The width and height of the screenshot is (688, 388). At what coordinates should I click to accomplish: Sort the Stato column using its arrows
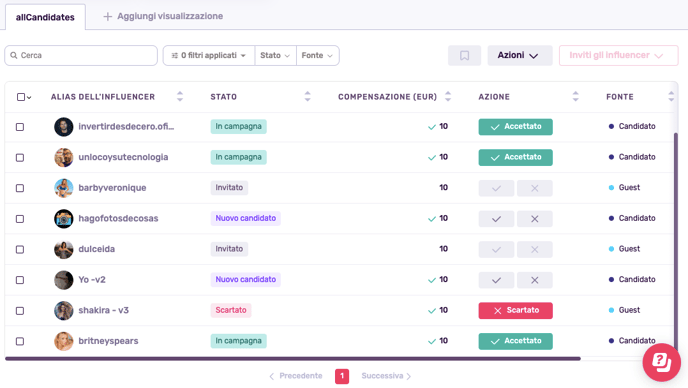click(x=307, y=97)
